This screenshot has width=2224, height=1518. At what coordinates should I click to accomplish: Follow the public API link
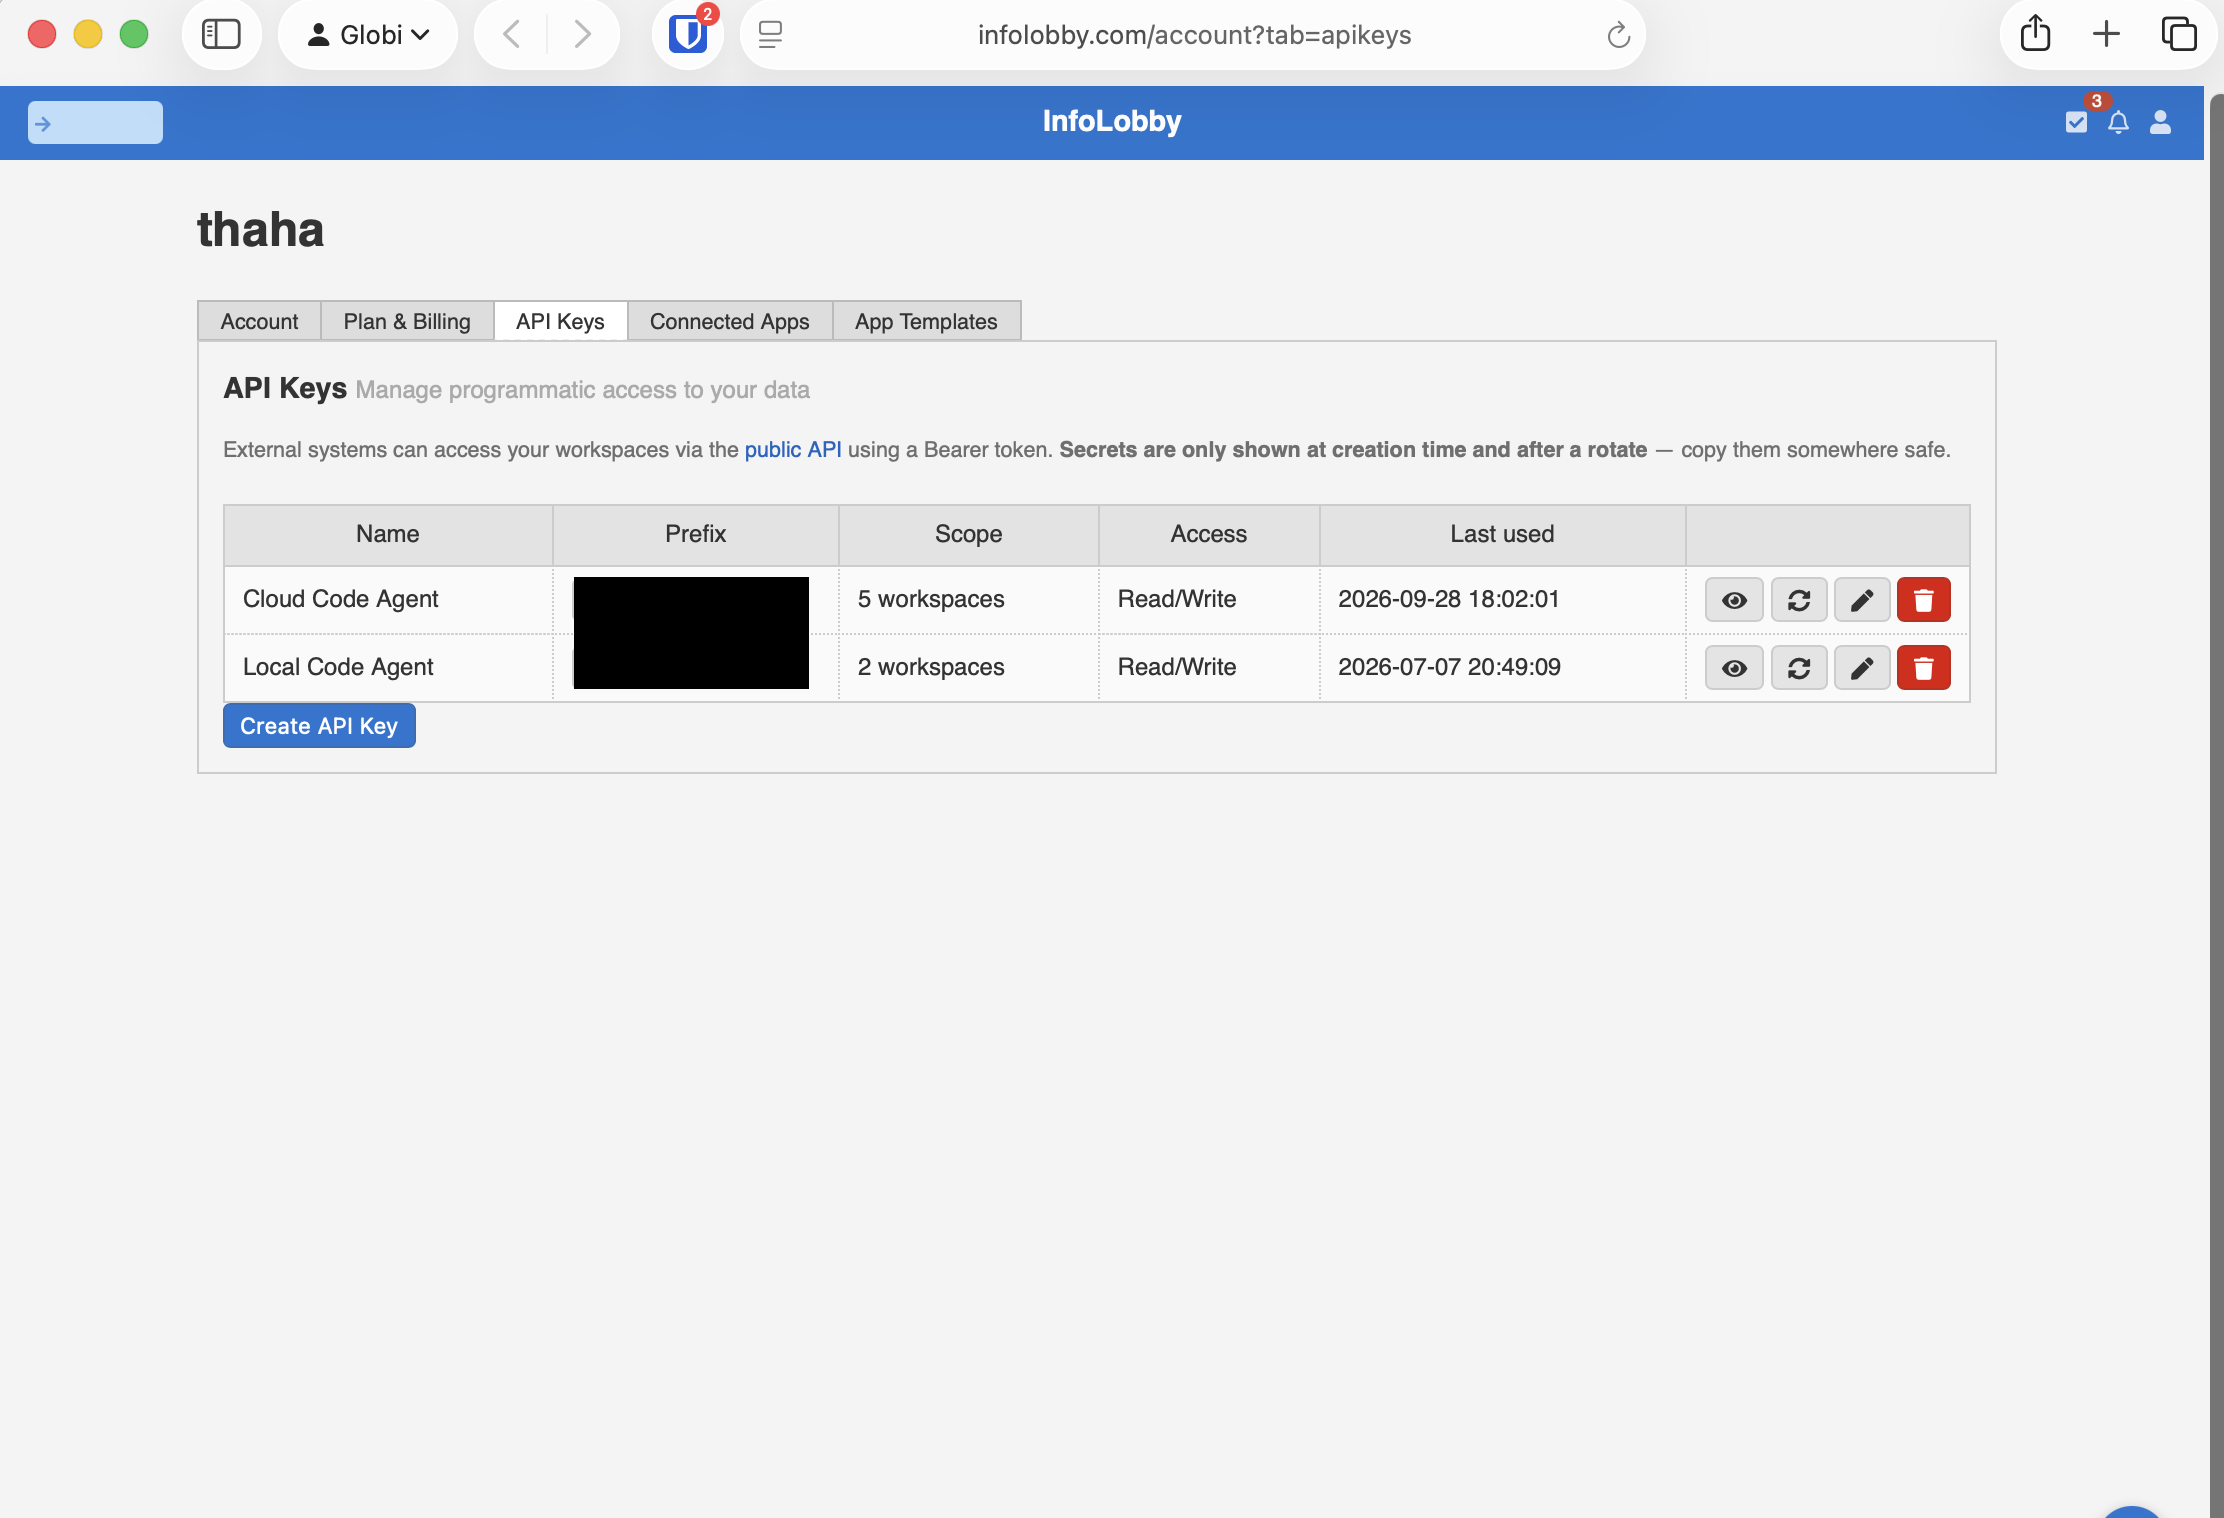[793, 450]
